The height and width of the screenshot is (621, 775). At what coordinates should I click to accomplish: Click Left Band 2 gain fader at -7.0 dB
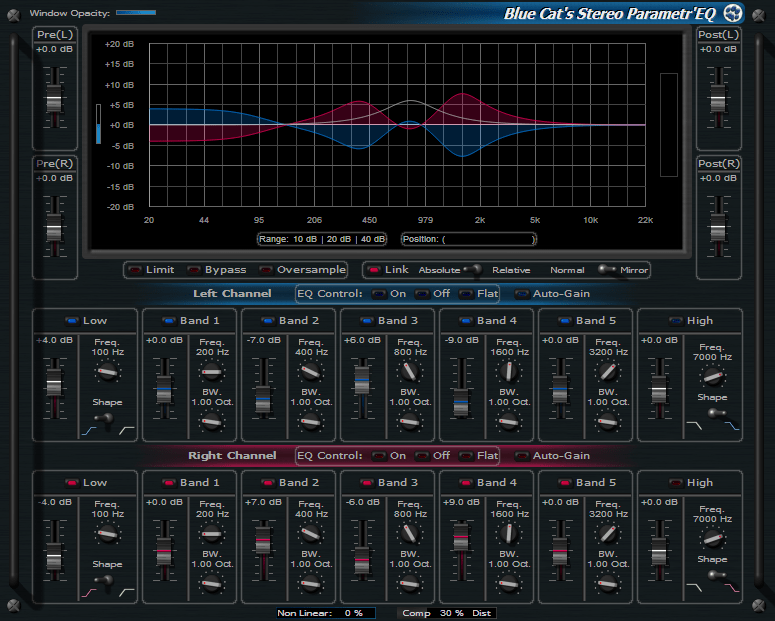click(x=263, y=399)
